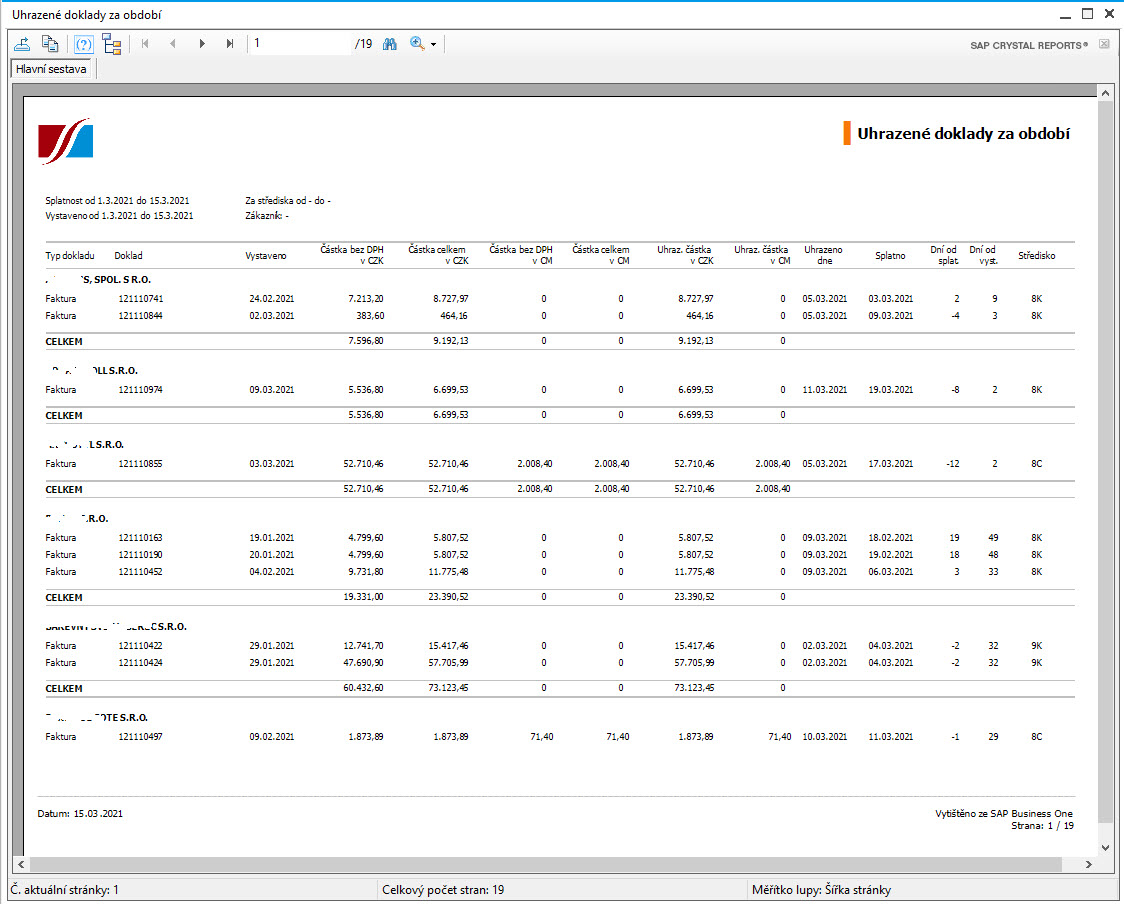Click the page number input field
Viewport: 1124px width, 904px height.
[x=300, y=44]
